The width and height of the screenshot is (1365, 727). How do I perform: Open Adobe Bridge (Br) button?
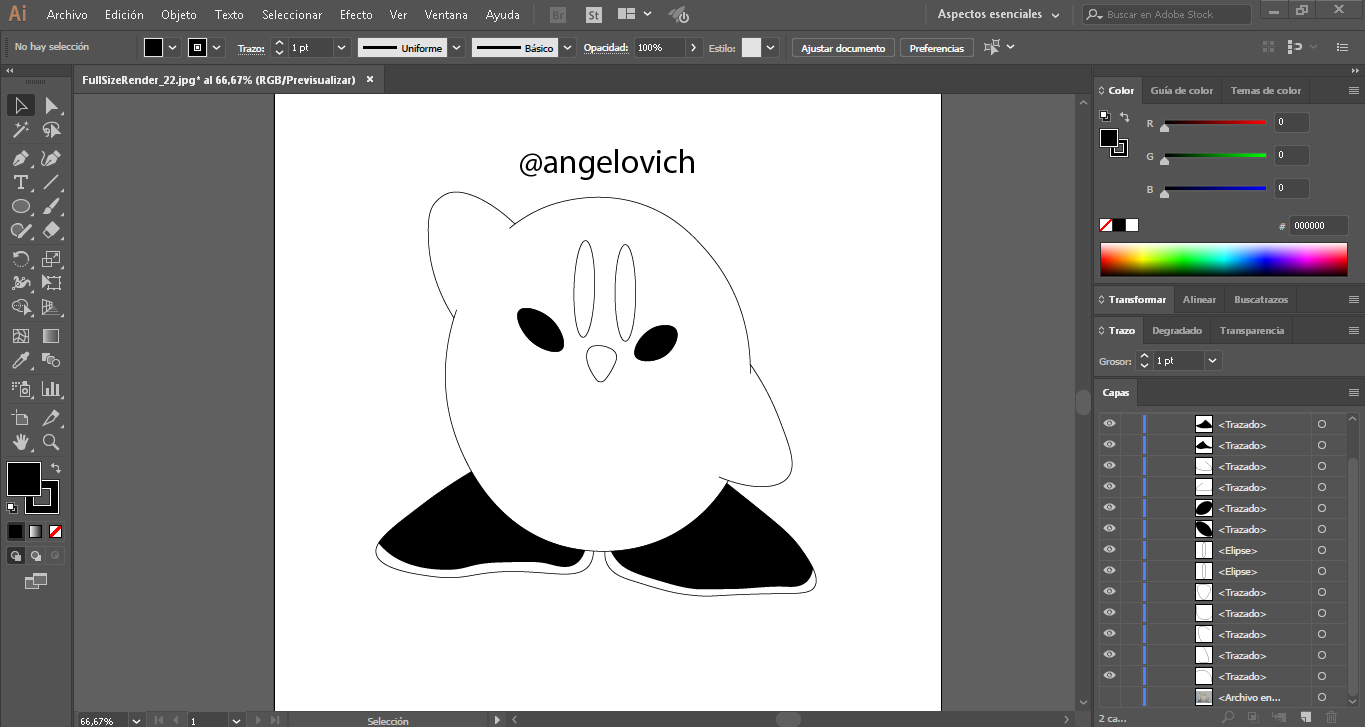point(559,15)
